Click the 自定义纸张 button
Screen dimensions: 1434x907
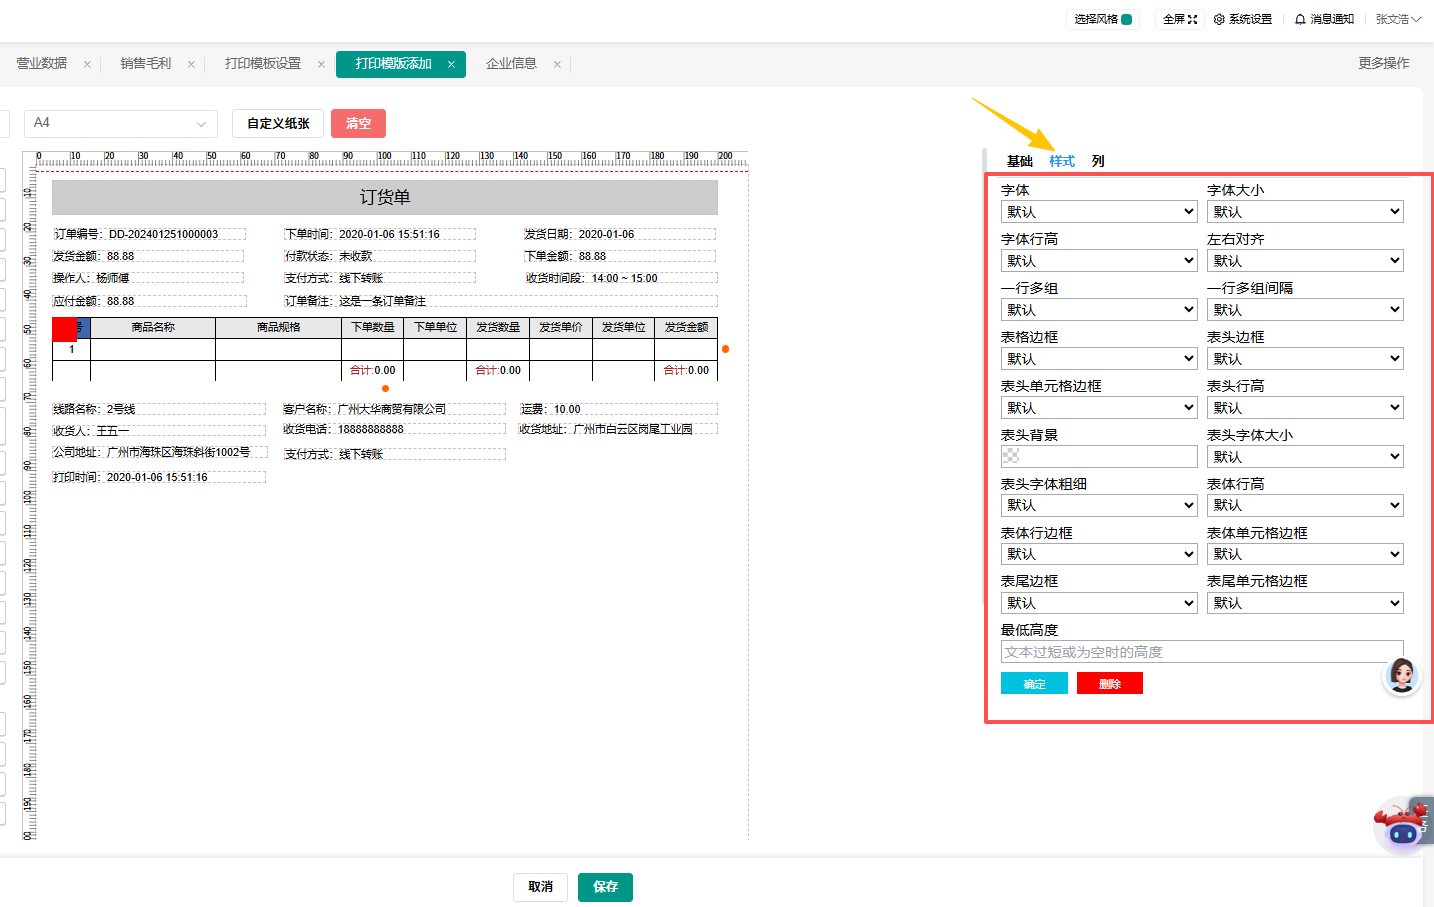(x=278, y=123)
